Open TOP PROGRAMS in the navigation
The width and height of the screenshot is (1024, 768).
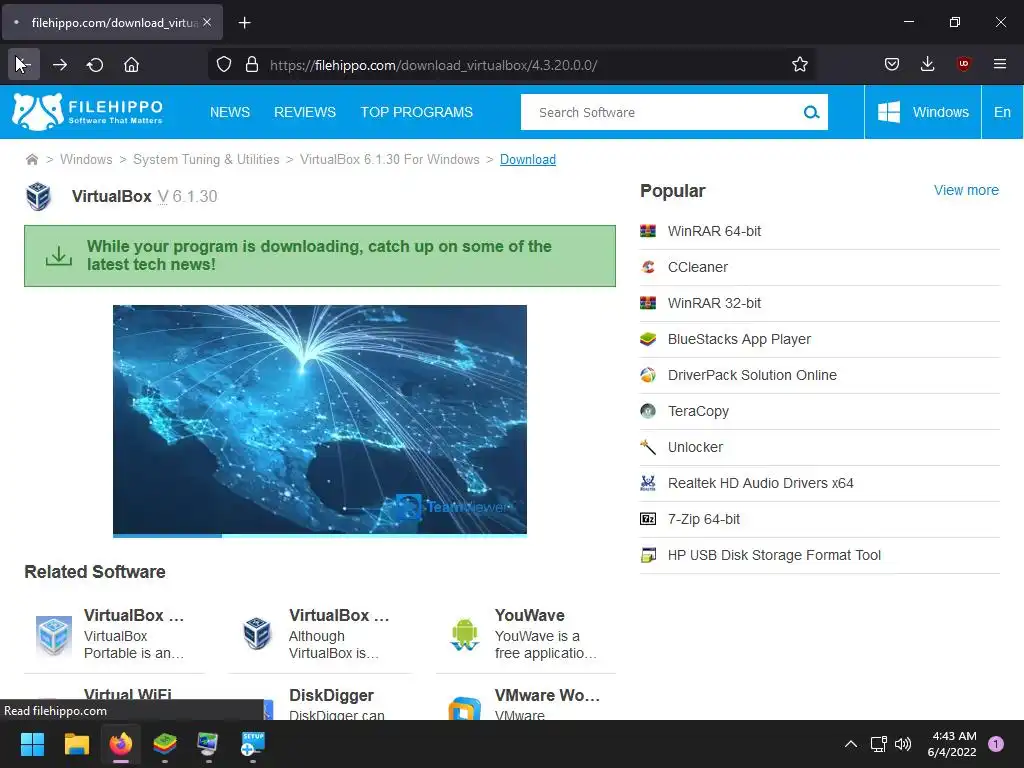point(417,112)
